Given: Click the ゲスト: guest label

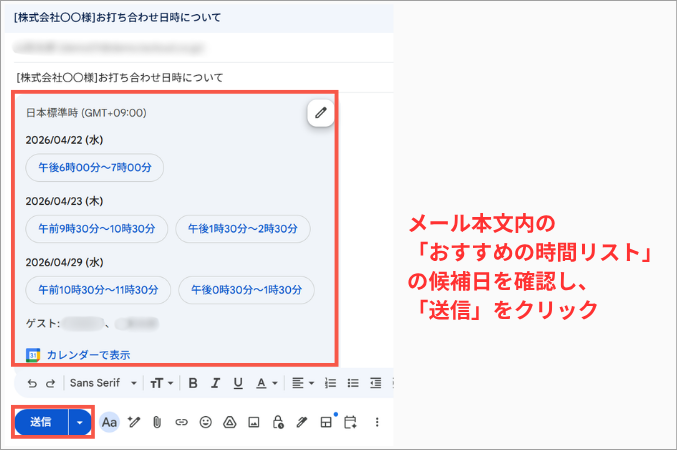Looking at the screenshot, I should [x=43, y=323].
